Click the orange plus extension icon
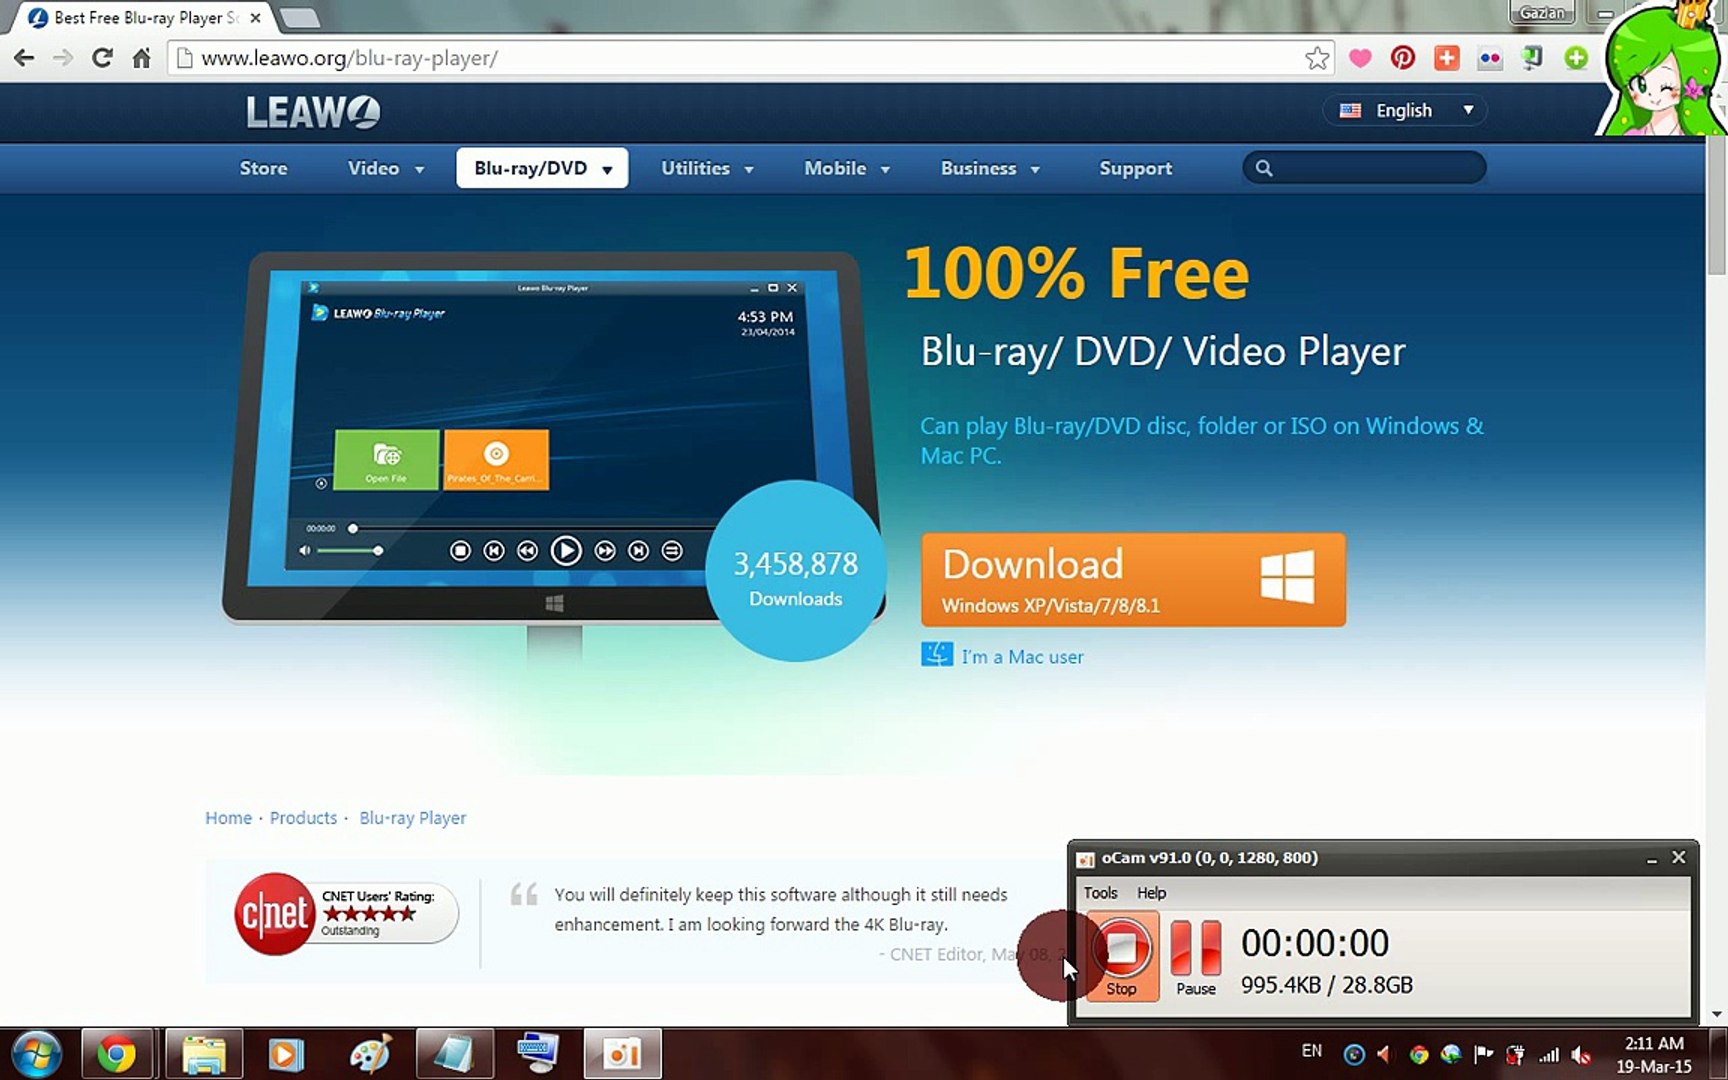Screen dimensions: 1728x1080 tap(1446, 58)
